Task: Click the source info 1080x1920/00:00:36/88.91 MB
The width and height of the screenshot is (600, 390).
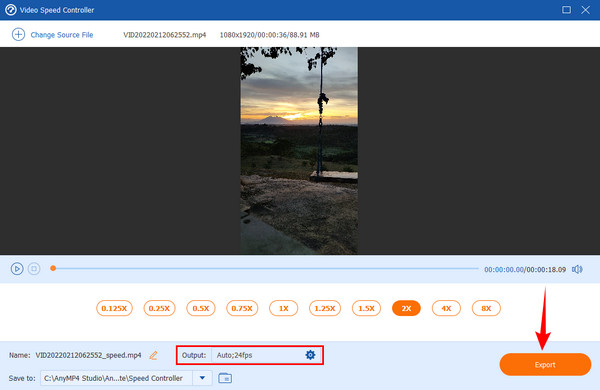Action: click(x=269, y=35)
